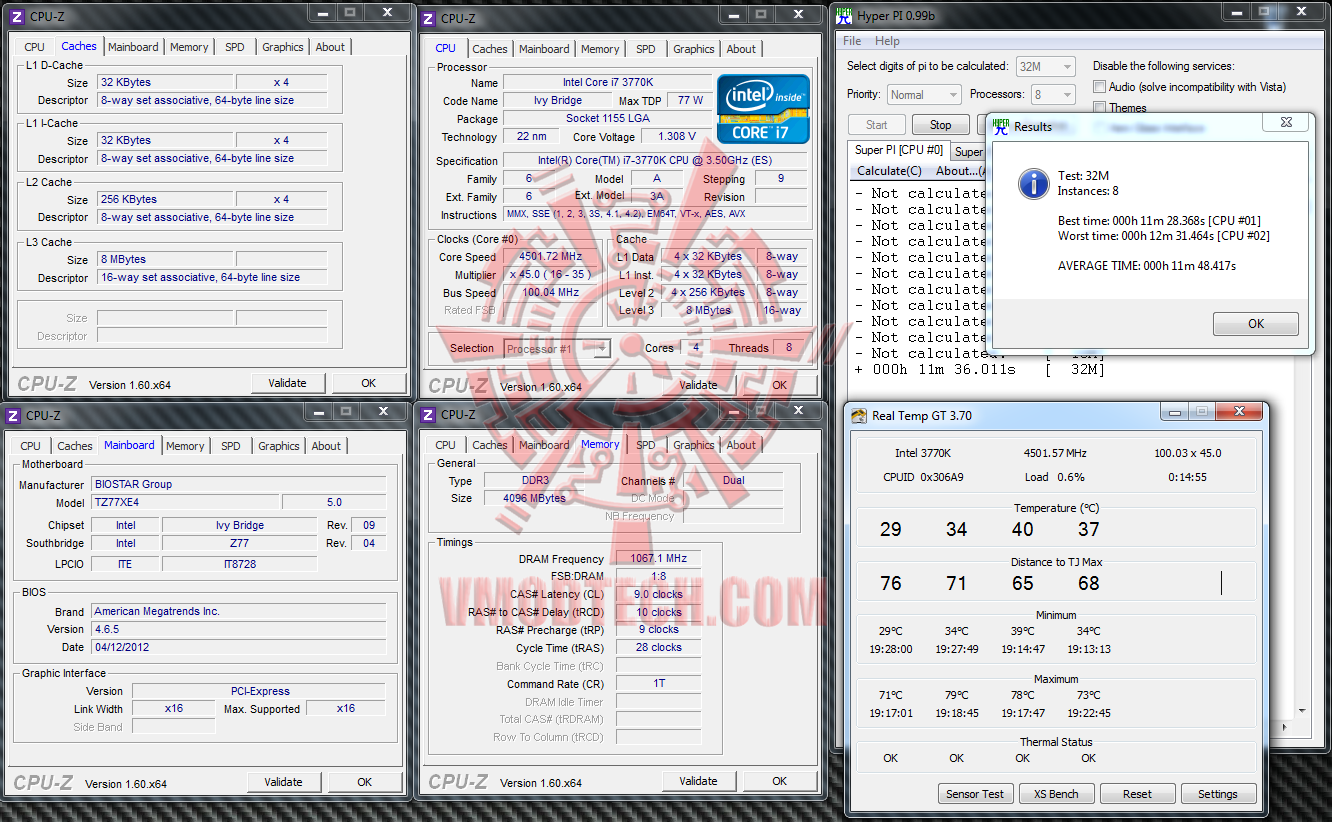Click the processor name field 'Intel Core i7 3770K'
This screenshot has height=822, width=1332.
[x=607, y=83]
